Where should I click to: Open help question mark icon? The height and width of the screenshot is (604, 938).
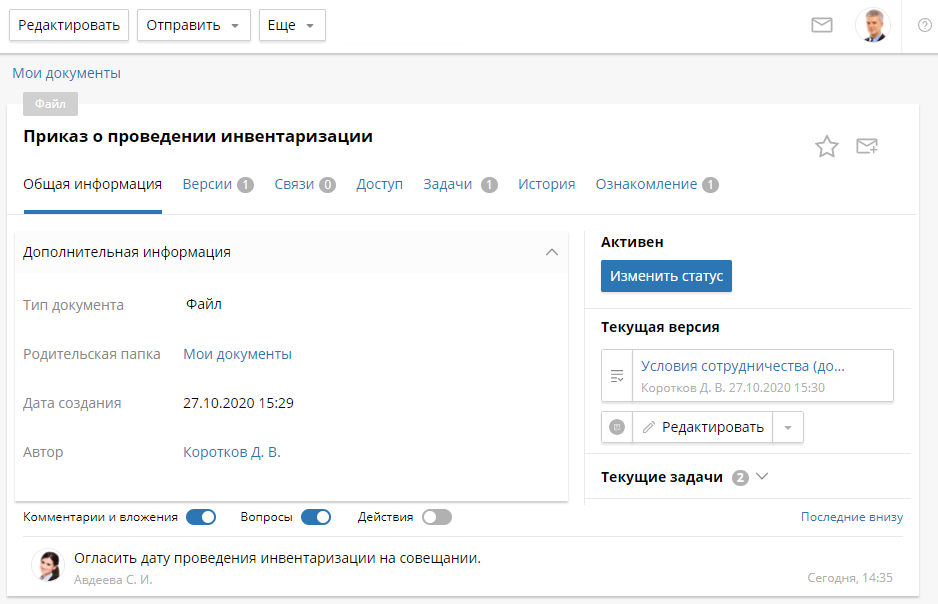tap(924, 25)
